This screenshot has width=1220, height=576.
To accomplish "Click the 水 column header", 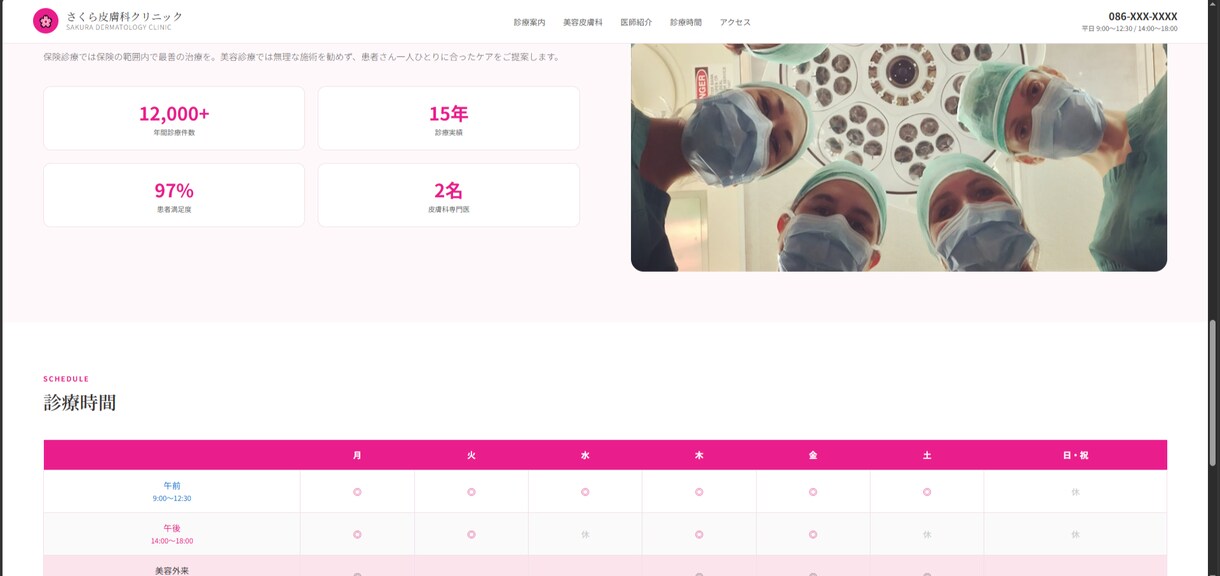I will (x=585, y=455).
